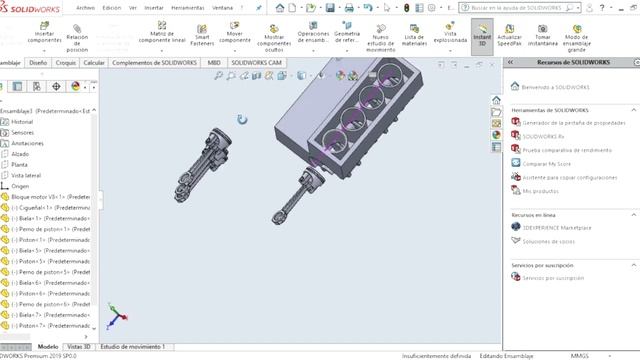Select Matriz de componente lineal

162,33
